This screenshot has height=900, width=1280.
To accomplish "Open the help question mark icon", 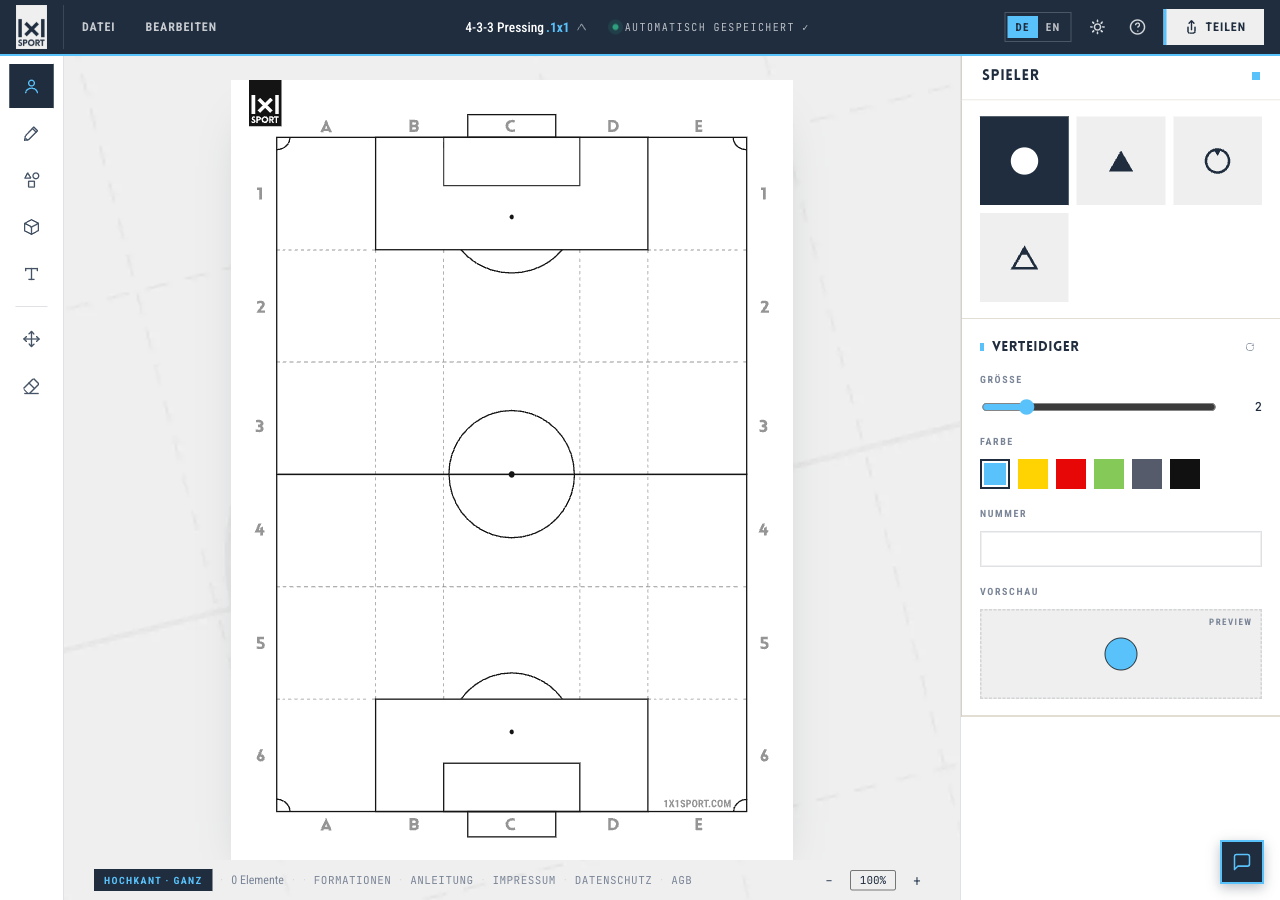I will (1137, 27).
